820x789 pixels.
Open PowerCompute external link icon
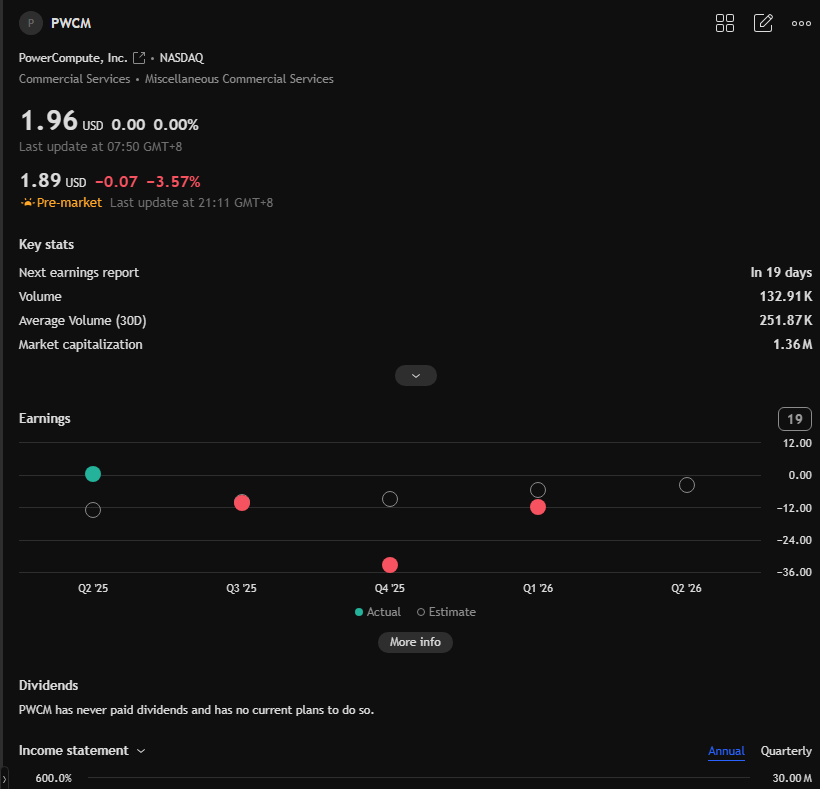tap(139, 58)
